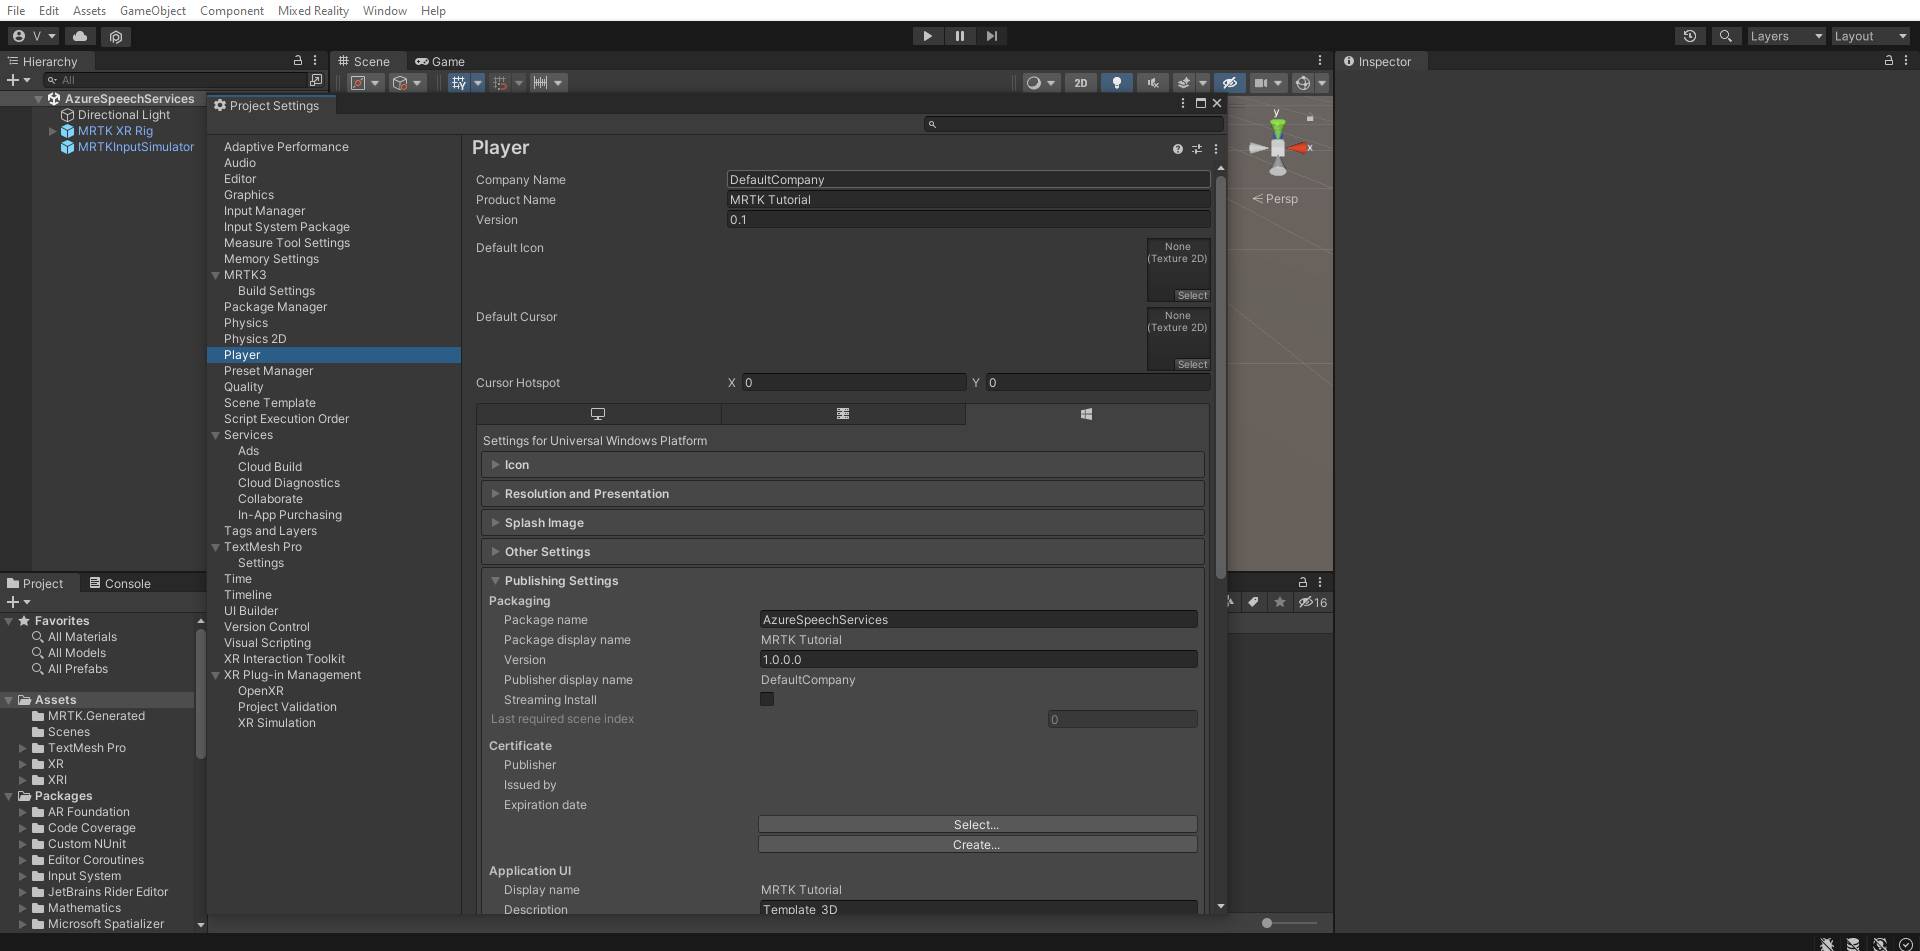Toggle the Streaming Install checkbox
The width and height of the screenshot is (1920, 951).
767,699
